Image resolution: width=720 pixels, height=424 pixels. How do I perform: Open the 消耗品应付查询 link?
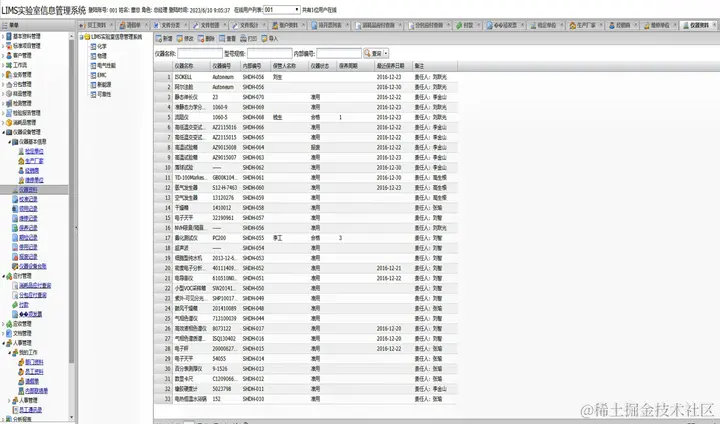35,286
